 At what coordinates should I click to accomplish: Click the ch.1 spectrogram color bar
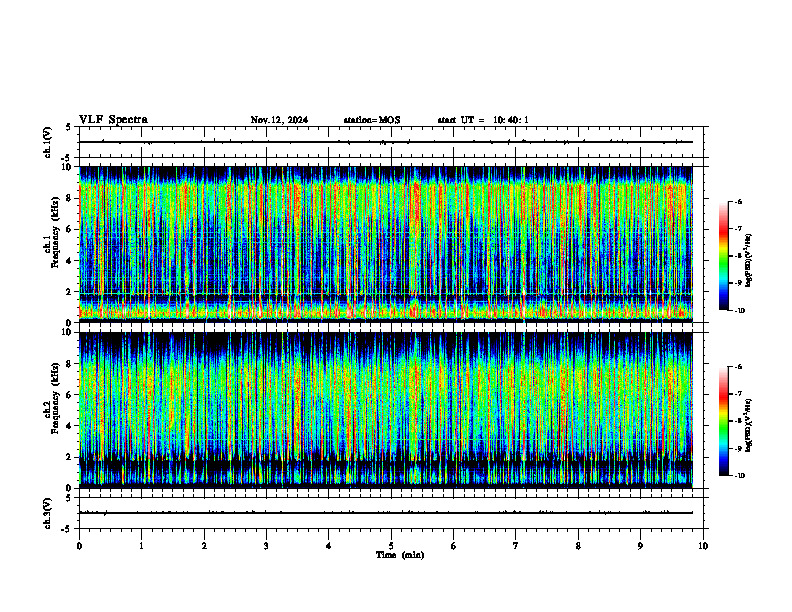pos(723,256)
